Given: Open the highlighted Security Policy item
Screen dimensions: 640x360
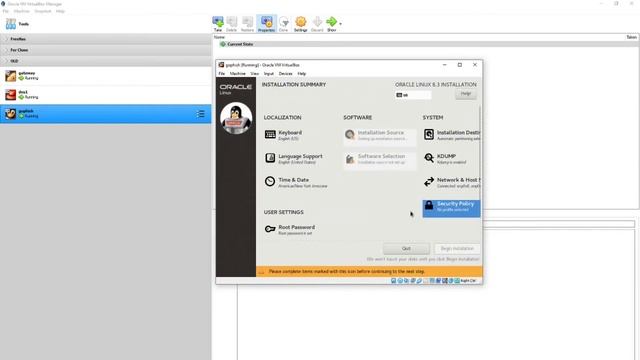Looking at the screenshot, I should pyautogui.click(x=451, y=208).
